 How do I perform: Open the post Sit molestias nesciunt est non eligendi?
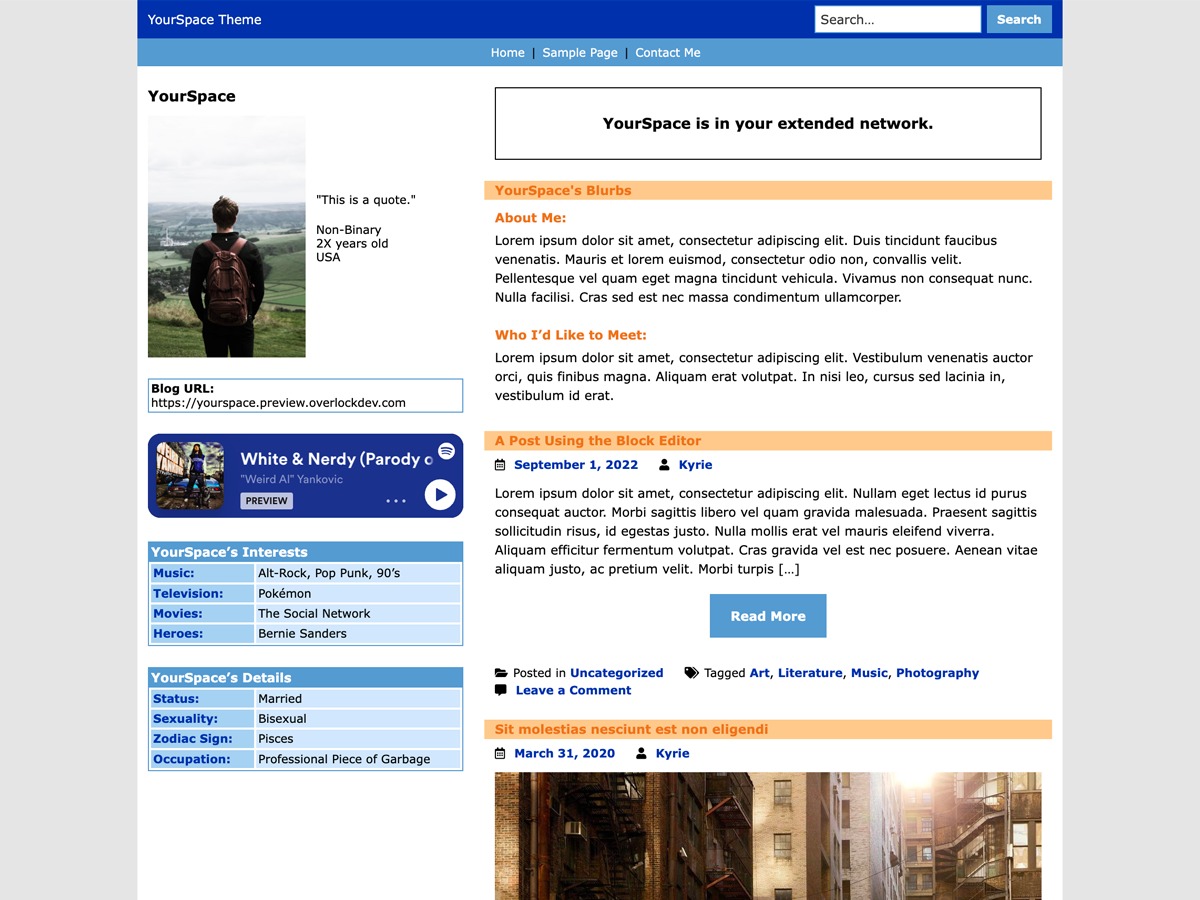(631, 730)
